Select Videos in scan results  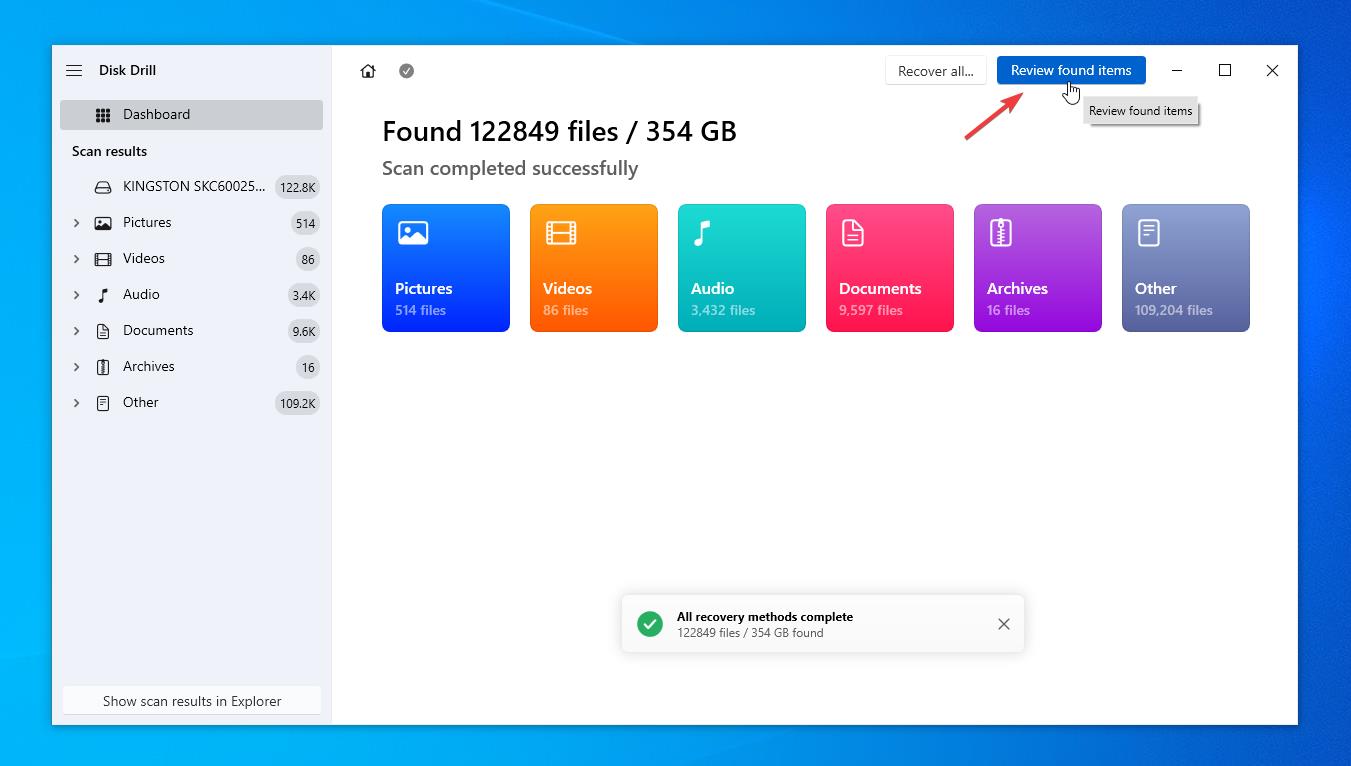click(x=191, y=259)
